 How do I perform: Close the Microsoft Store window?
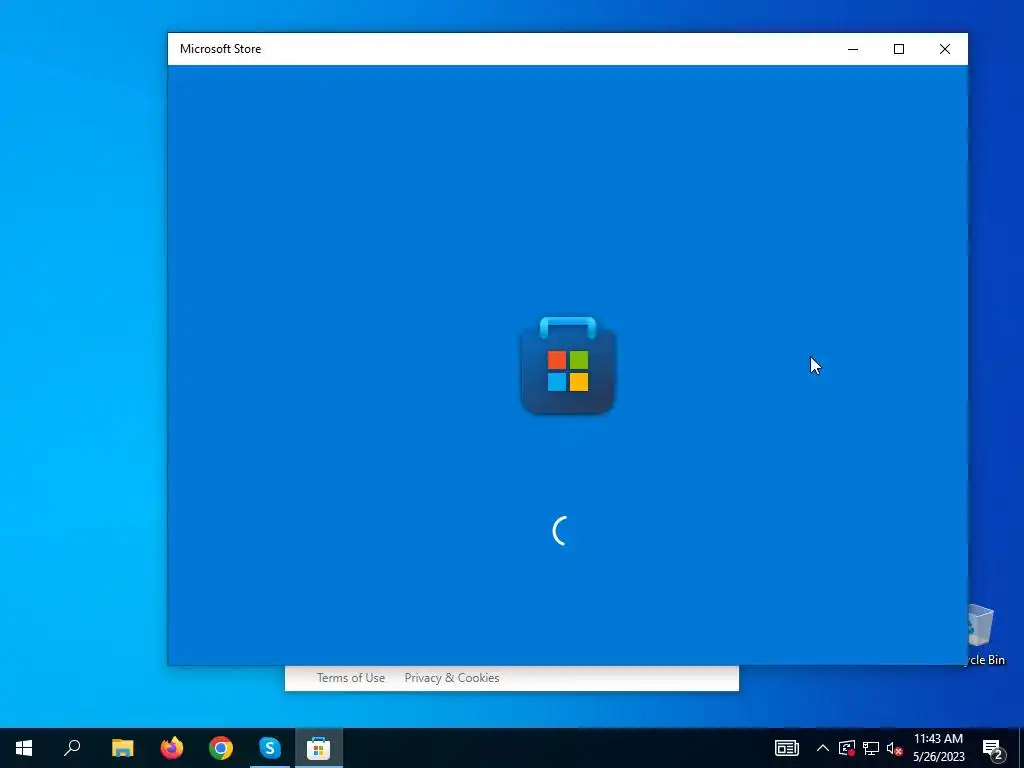[945, 49]
